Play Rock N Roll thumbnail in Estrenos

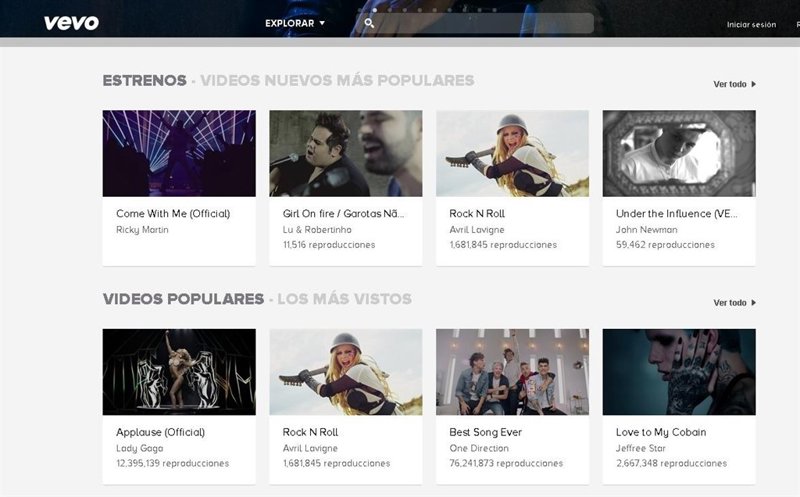click(x=512, y=153)
